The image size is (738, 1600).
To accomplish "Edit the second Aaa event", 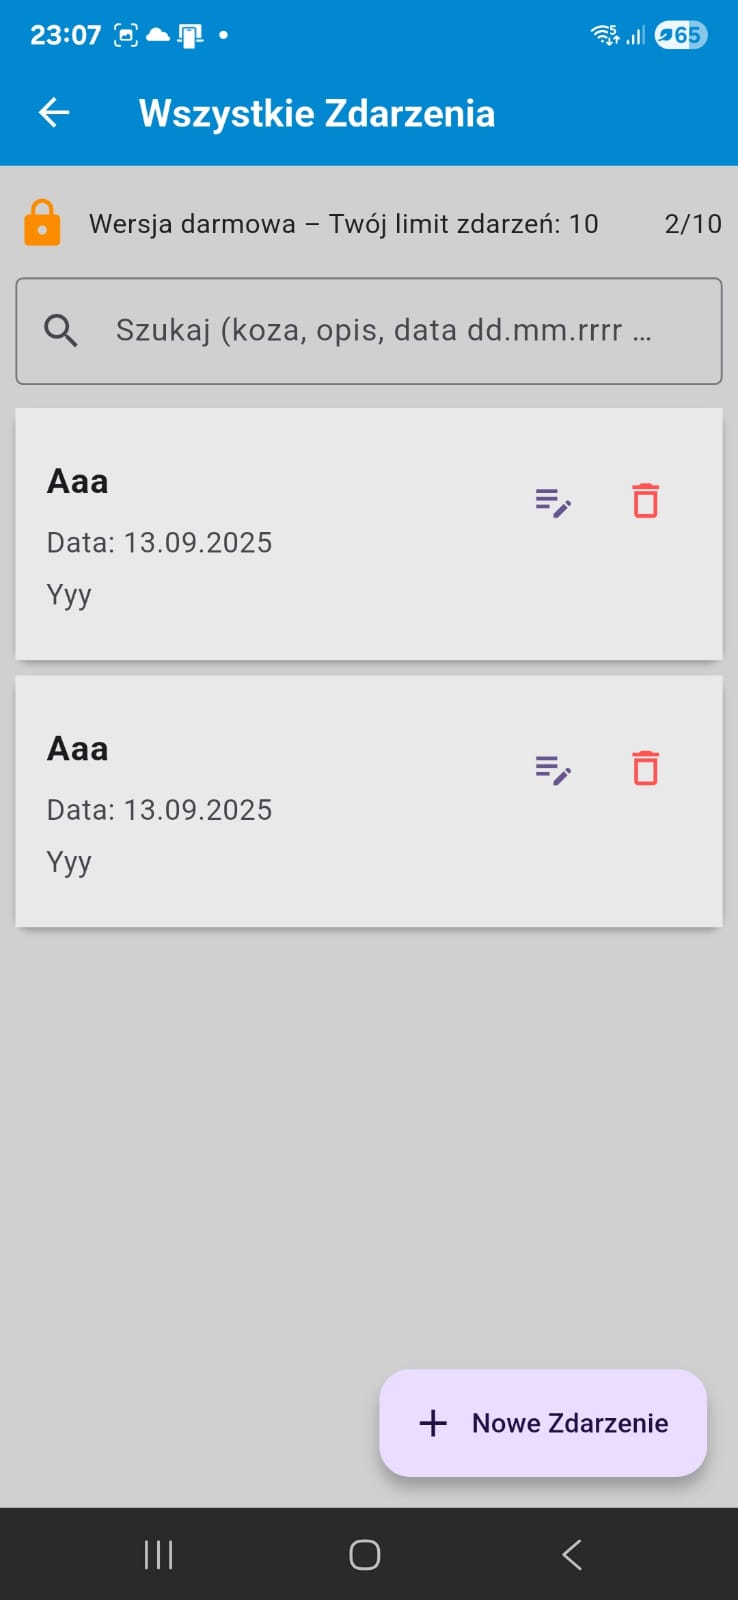I will pyautogui.click(x=552, y=769).
